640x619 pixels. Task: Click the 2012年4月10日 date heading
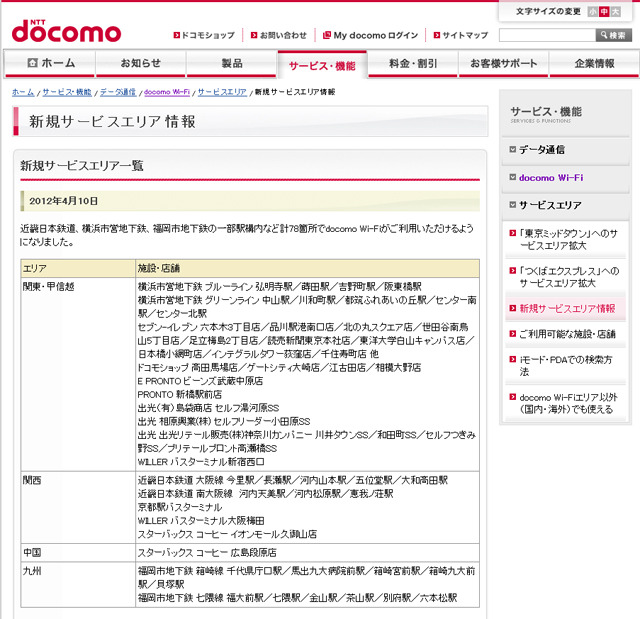64,201
